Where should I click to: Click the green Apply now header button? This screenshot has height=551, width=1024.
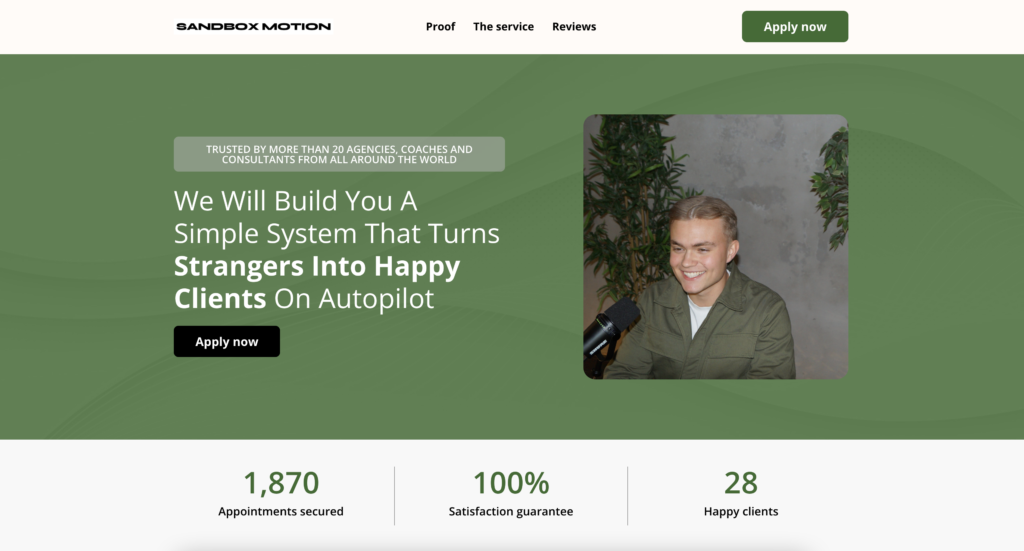click(795, 27)
